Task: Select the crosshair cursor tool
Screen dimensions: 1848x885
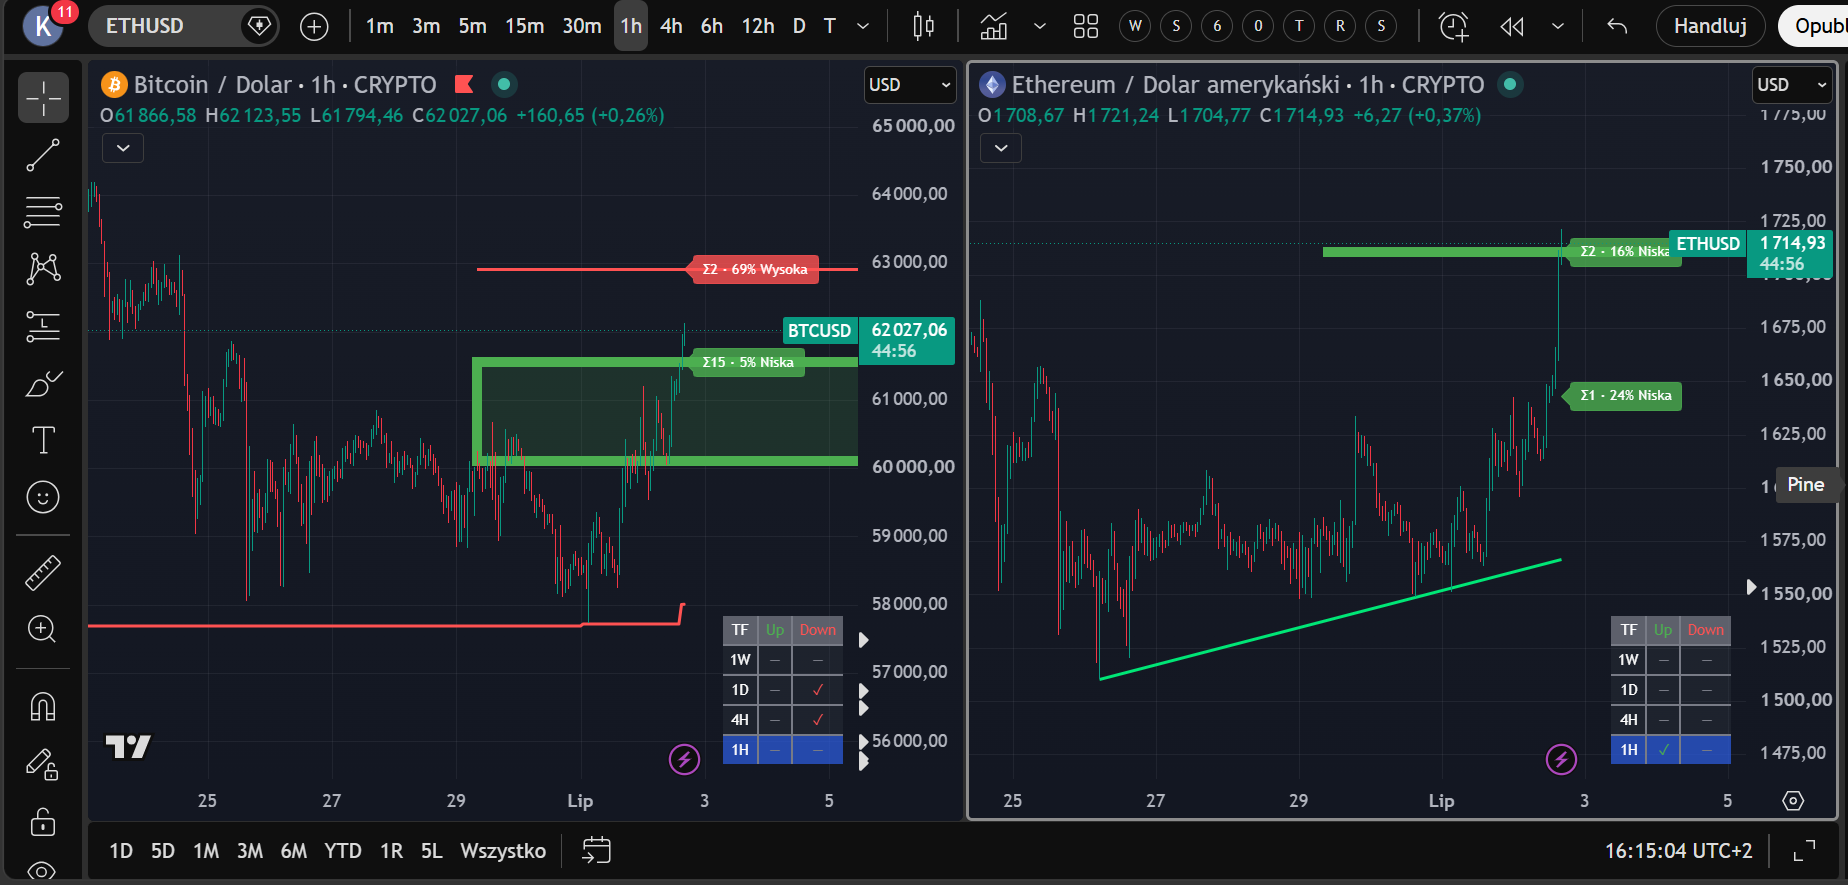Action: point(43,98)
